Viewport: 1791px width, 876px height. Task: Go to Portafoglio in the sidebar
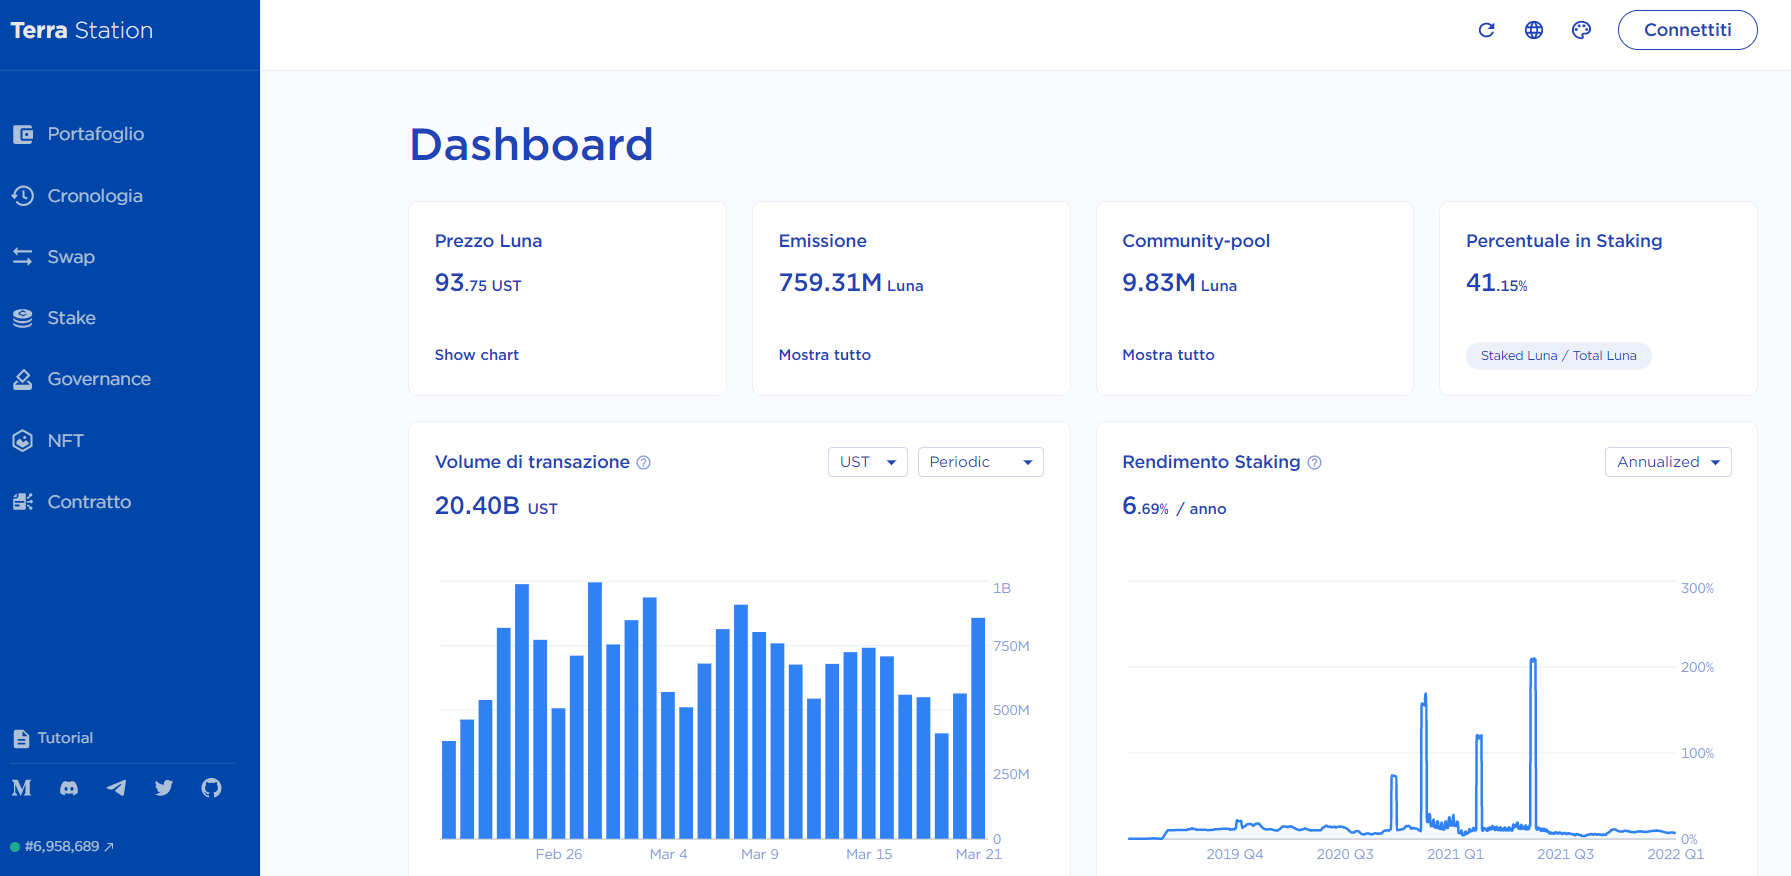click(96, 134)
